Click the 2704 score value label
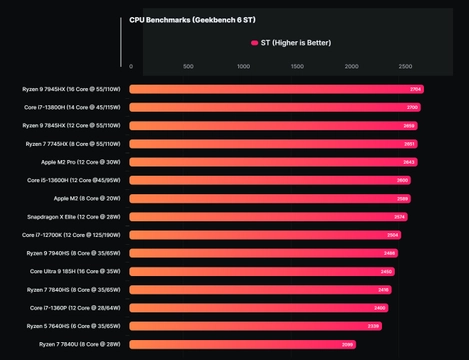 pos(415,89)
